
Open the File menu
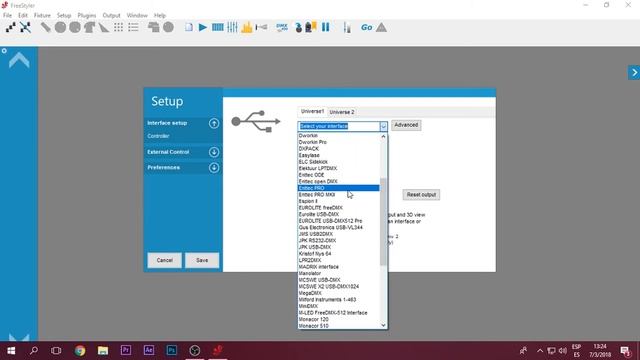tap(7, 15)
